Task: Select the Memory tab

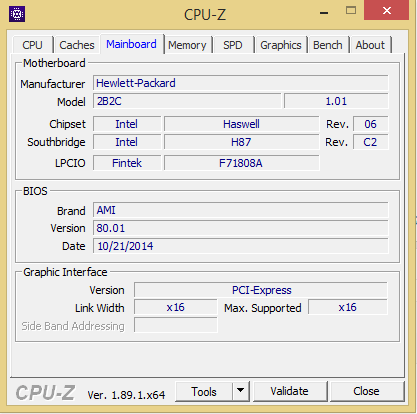Action: pyautogui.click(x=187, y=45)
